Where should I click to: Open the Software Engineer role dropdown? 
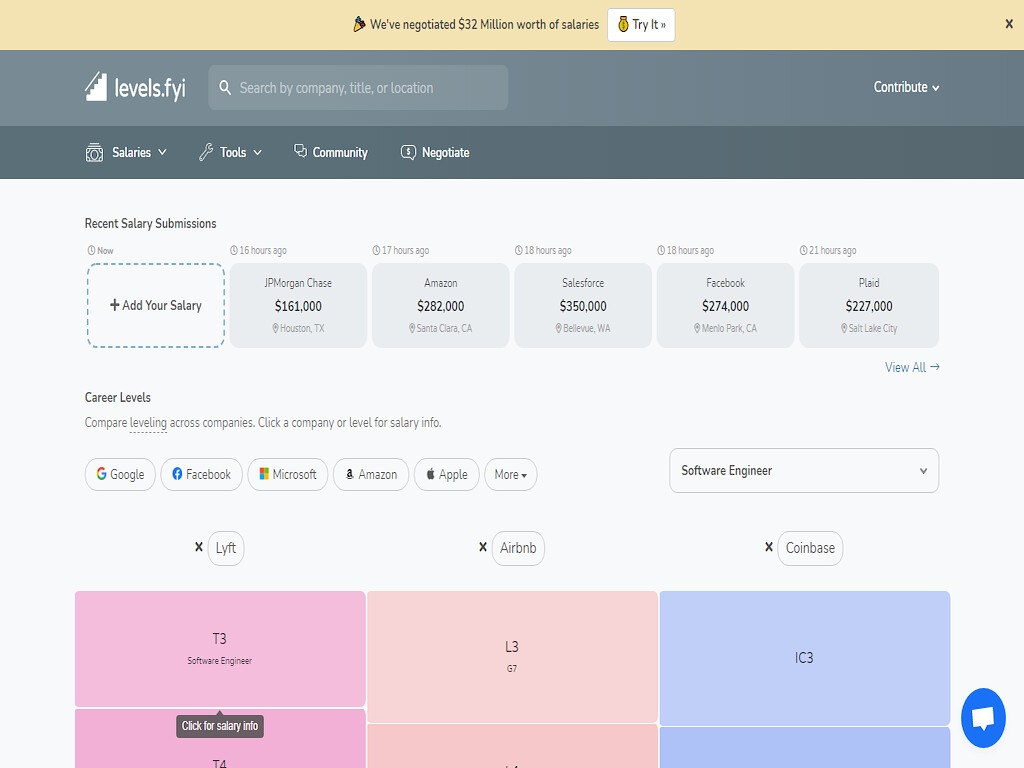803,470
